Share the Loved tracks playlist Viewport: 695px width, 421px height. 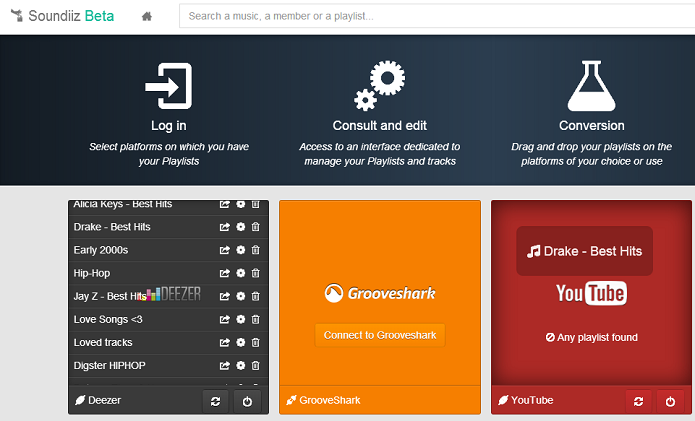(225, 342)
